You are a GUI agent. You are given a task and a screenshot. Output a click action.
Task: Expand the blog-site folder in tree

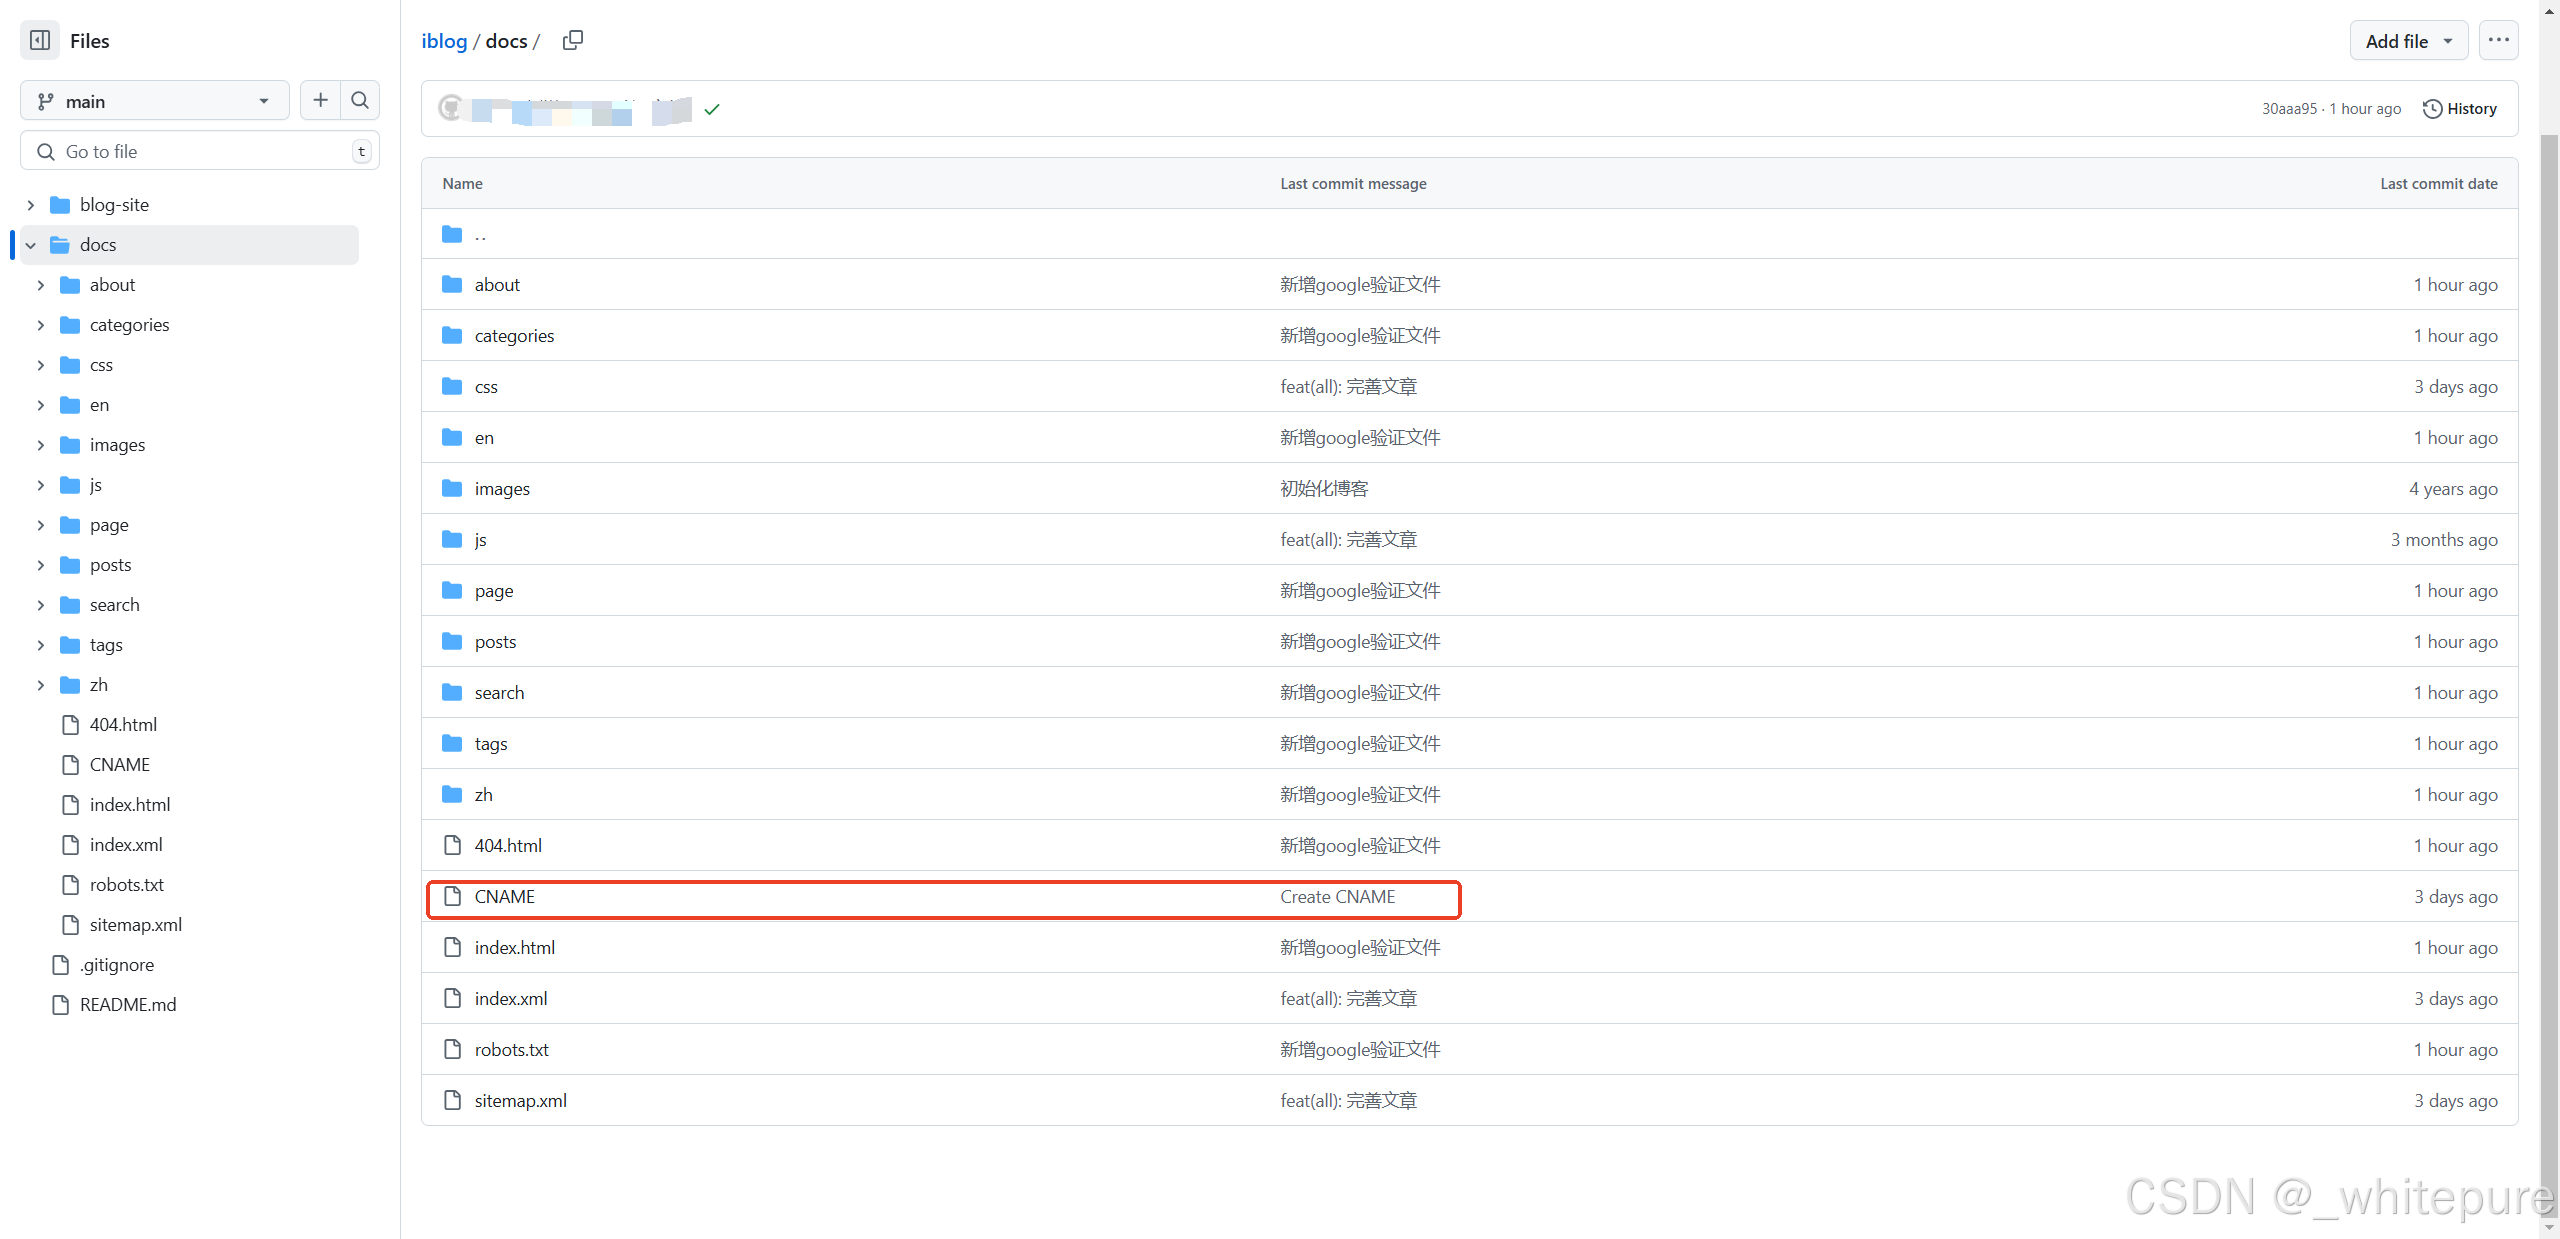(x=31, y=205)
